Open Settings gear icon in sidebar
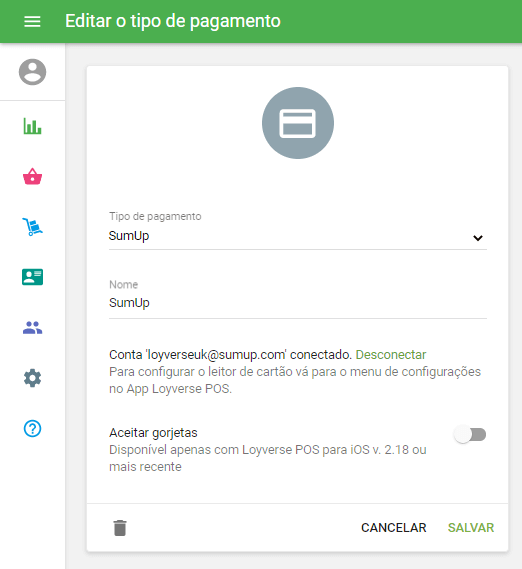522x569 pixels. pyautogui.click(x=32, y=378)
